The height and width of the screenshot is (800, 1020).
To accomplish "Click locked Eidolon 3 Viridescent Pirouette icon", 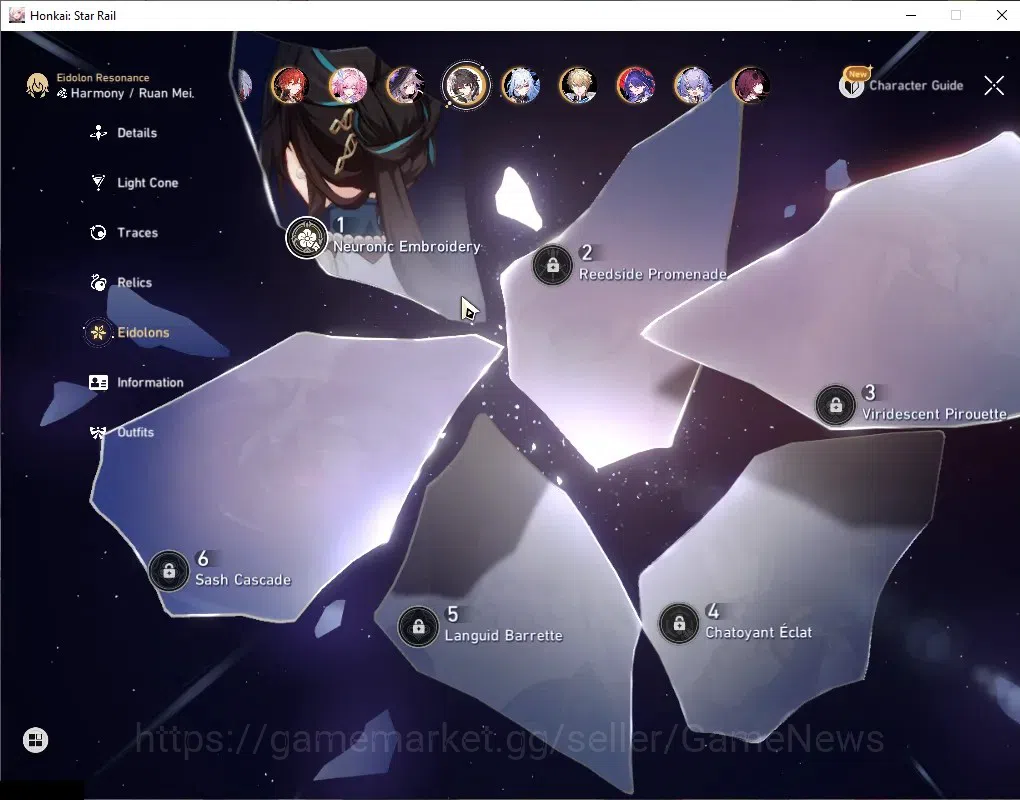I will coord(835,405).
